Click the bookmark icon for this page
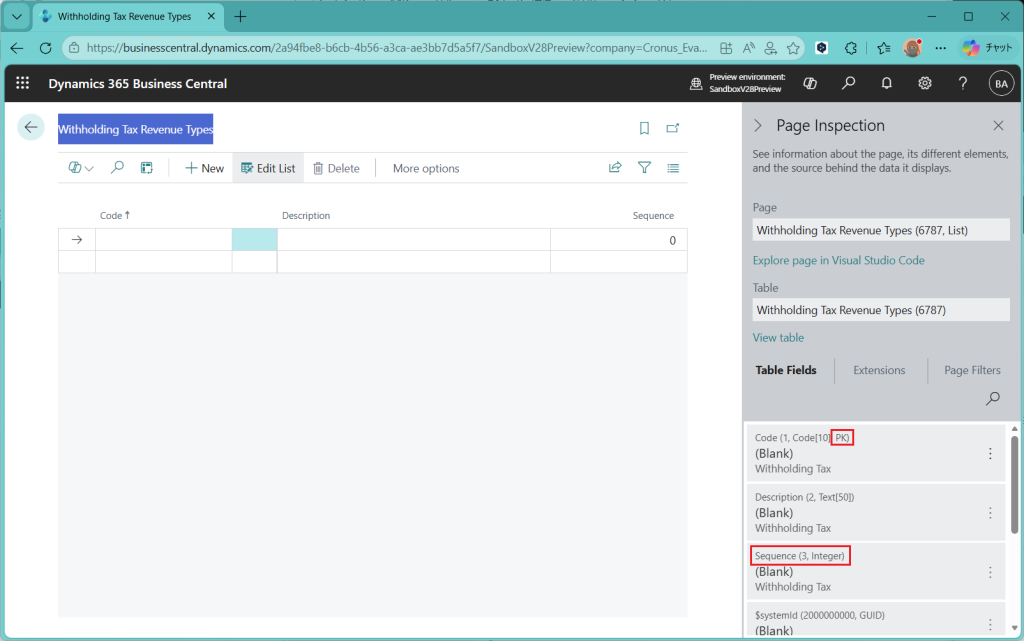The image size is (1024, 641). tap(644, 128)
